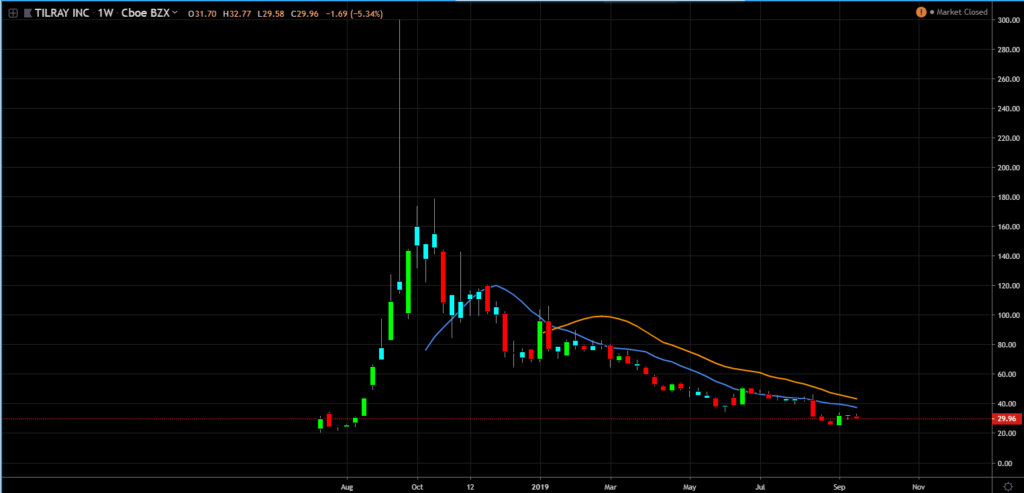Click the low value L29.58
Image resolution: width=1024 pixels, height=493 pixels.
(271, 13)
